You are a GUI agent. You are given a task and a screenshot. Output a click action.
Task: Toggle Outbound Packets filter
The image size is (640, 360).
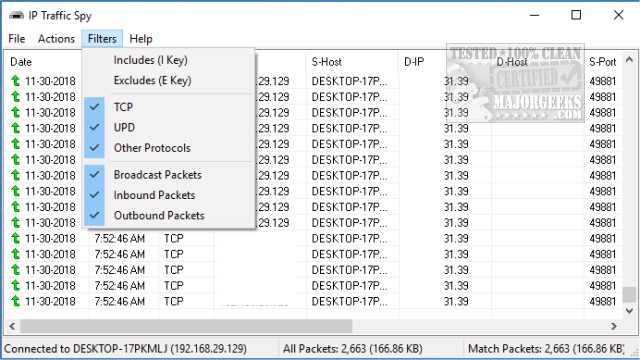pos(169,216)
